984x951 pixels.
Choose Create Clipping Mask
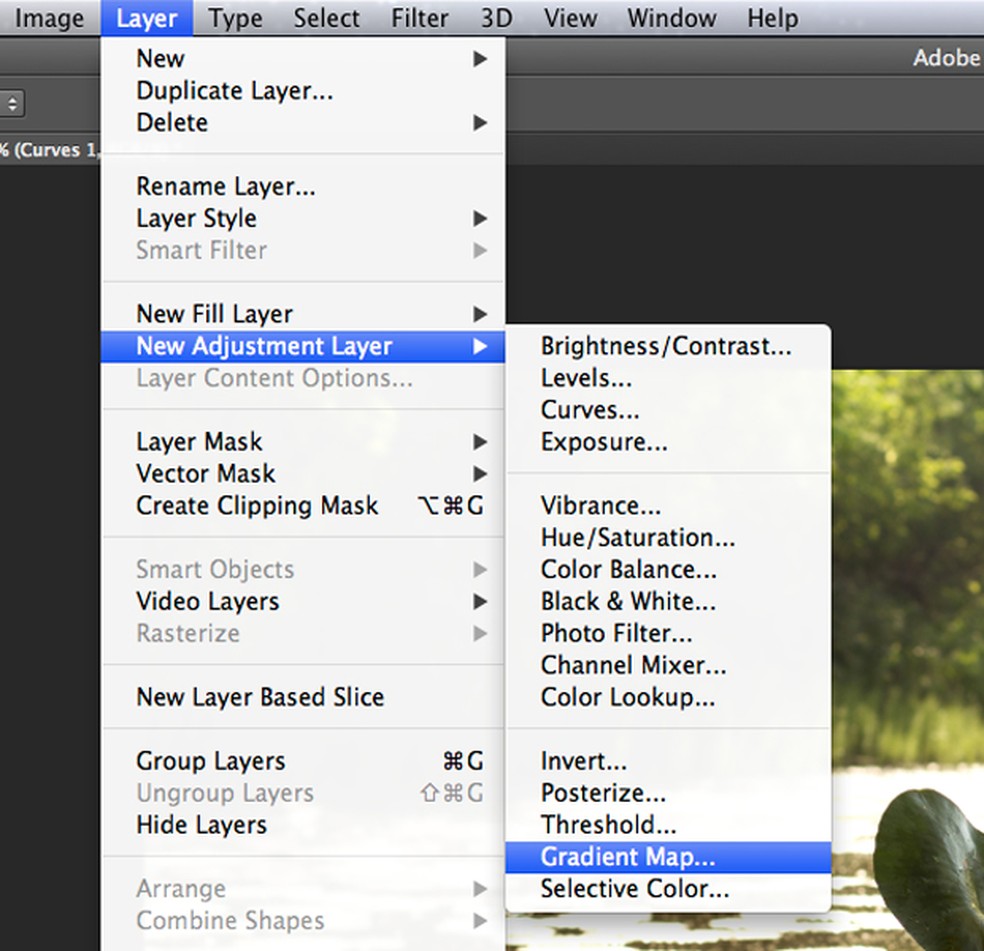(x=258, y=506)
